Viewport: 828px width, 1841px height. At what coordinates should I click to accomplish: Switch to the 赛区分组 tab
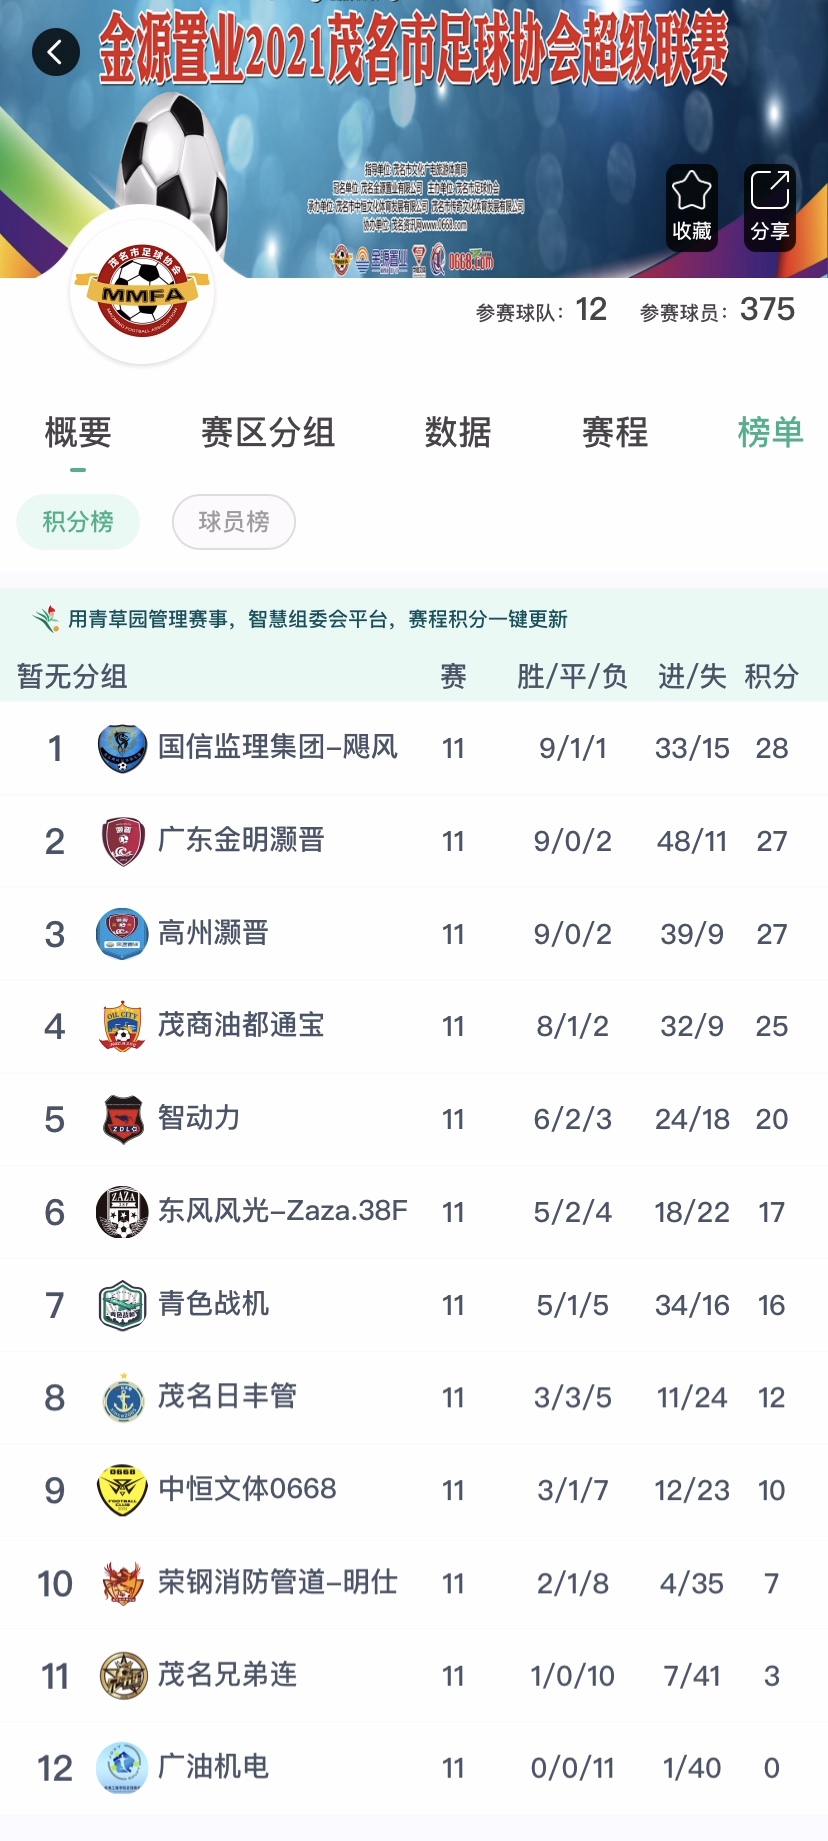(x=268, y=433)
